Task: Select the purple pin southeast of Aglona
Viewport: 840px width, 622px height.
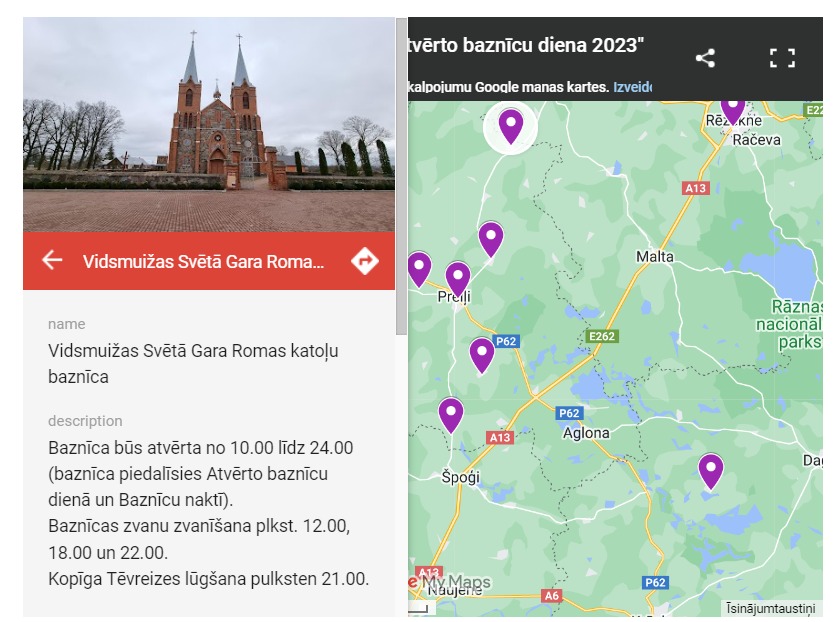Action: tap(711, 471)
